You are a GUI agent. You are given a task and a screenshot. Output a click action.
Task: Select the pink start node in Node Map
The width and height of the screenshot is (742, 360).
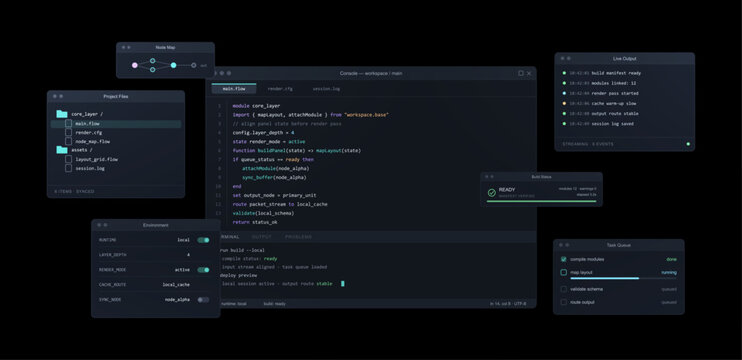pyautogui.click(x=135, y=65)
